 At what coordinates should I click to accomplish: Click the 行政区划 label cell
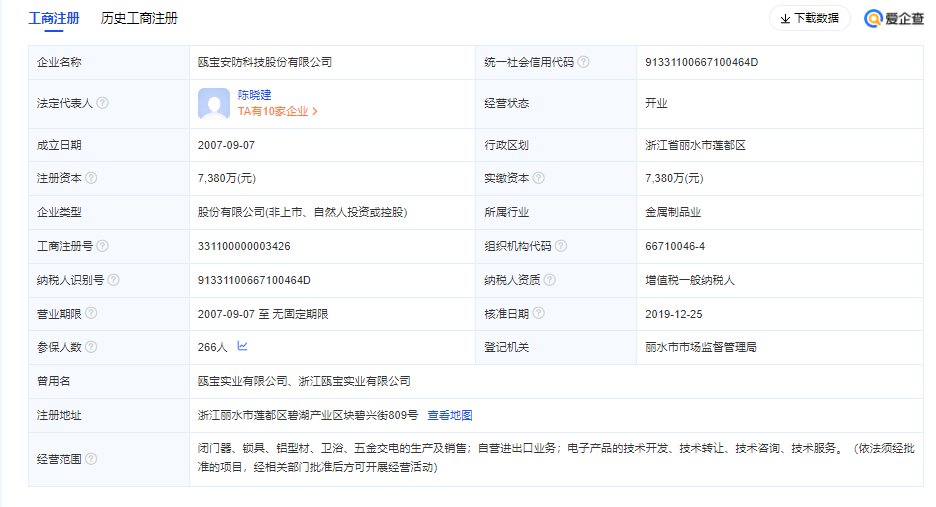(x=556, y=145)
